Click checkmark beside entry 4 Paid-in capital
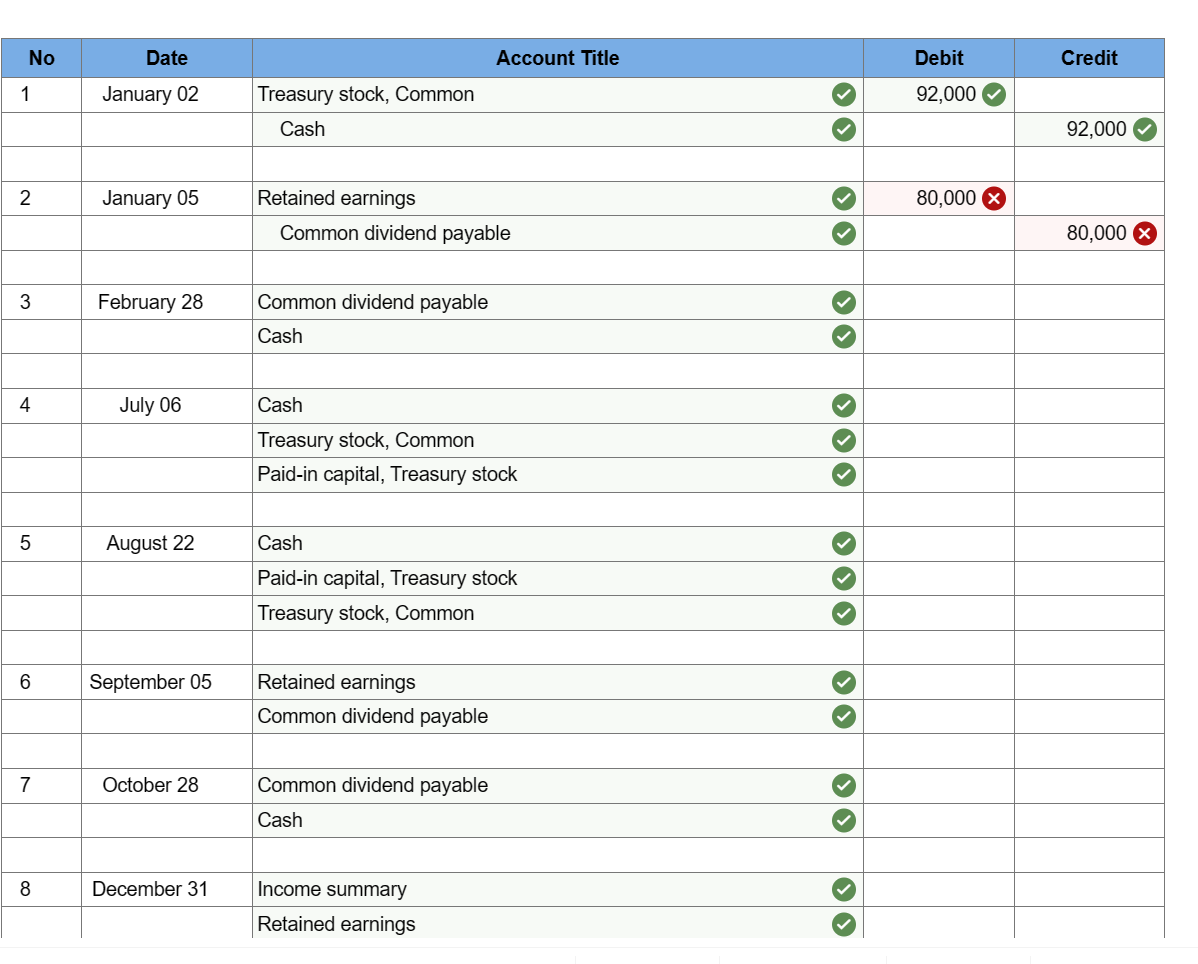 click(x=843, y=474)
